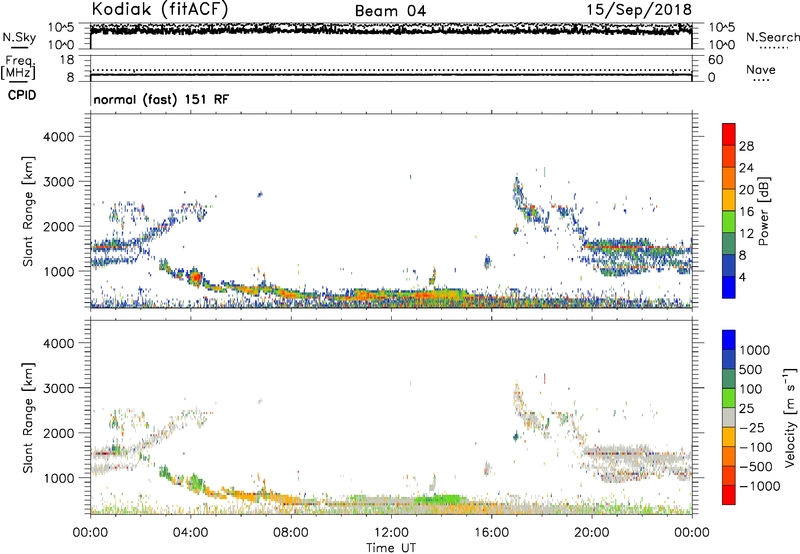Click the '08:00' time tick label
800x554 pixels.
[x=291, y=533]
